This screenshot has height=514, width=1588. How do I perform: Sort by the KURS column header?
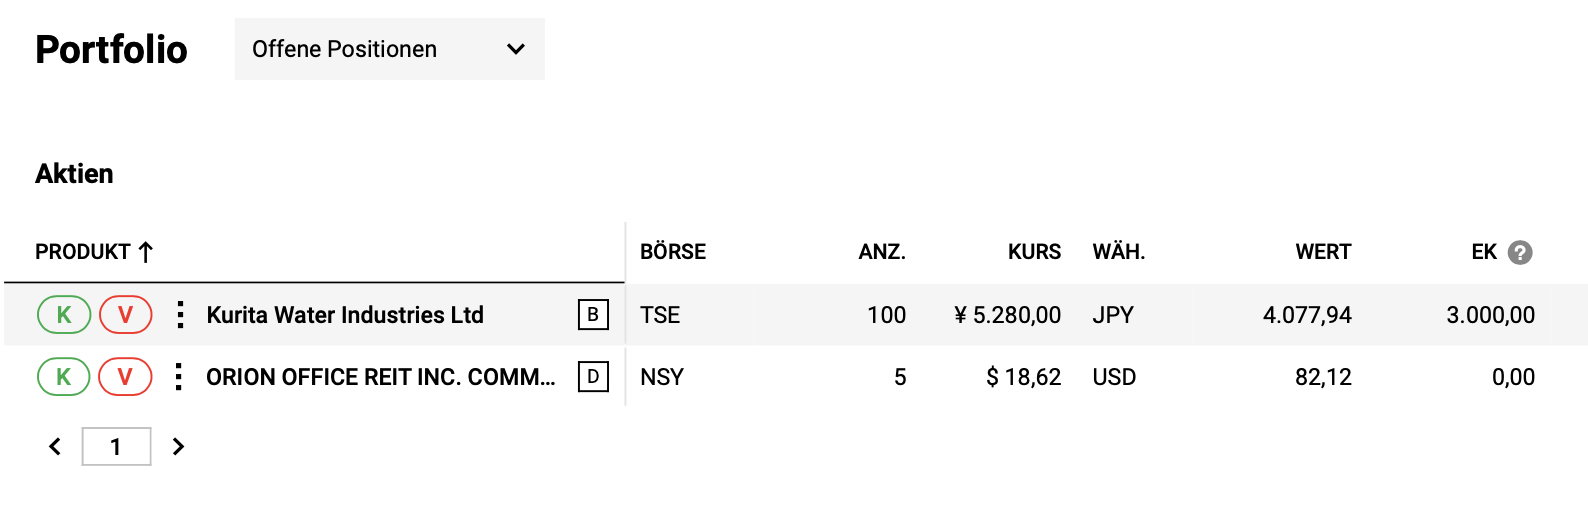click(x=1034, y=252)
